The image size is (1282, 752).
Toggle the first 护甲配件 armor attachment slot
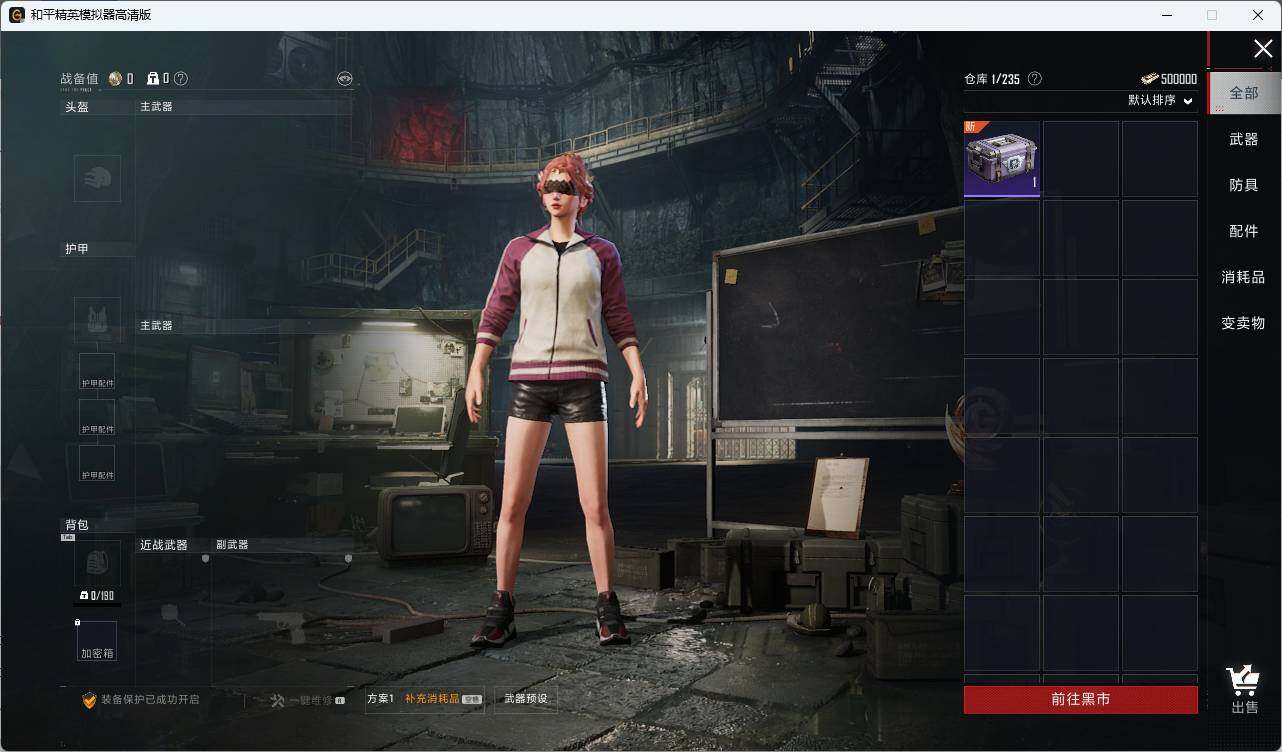click(97, 371)
